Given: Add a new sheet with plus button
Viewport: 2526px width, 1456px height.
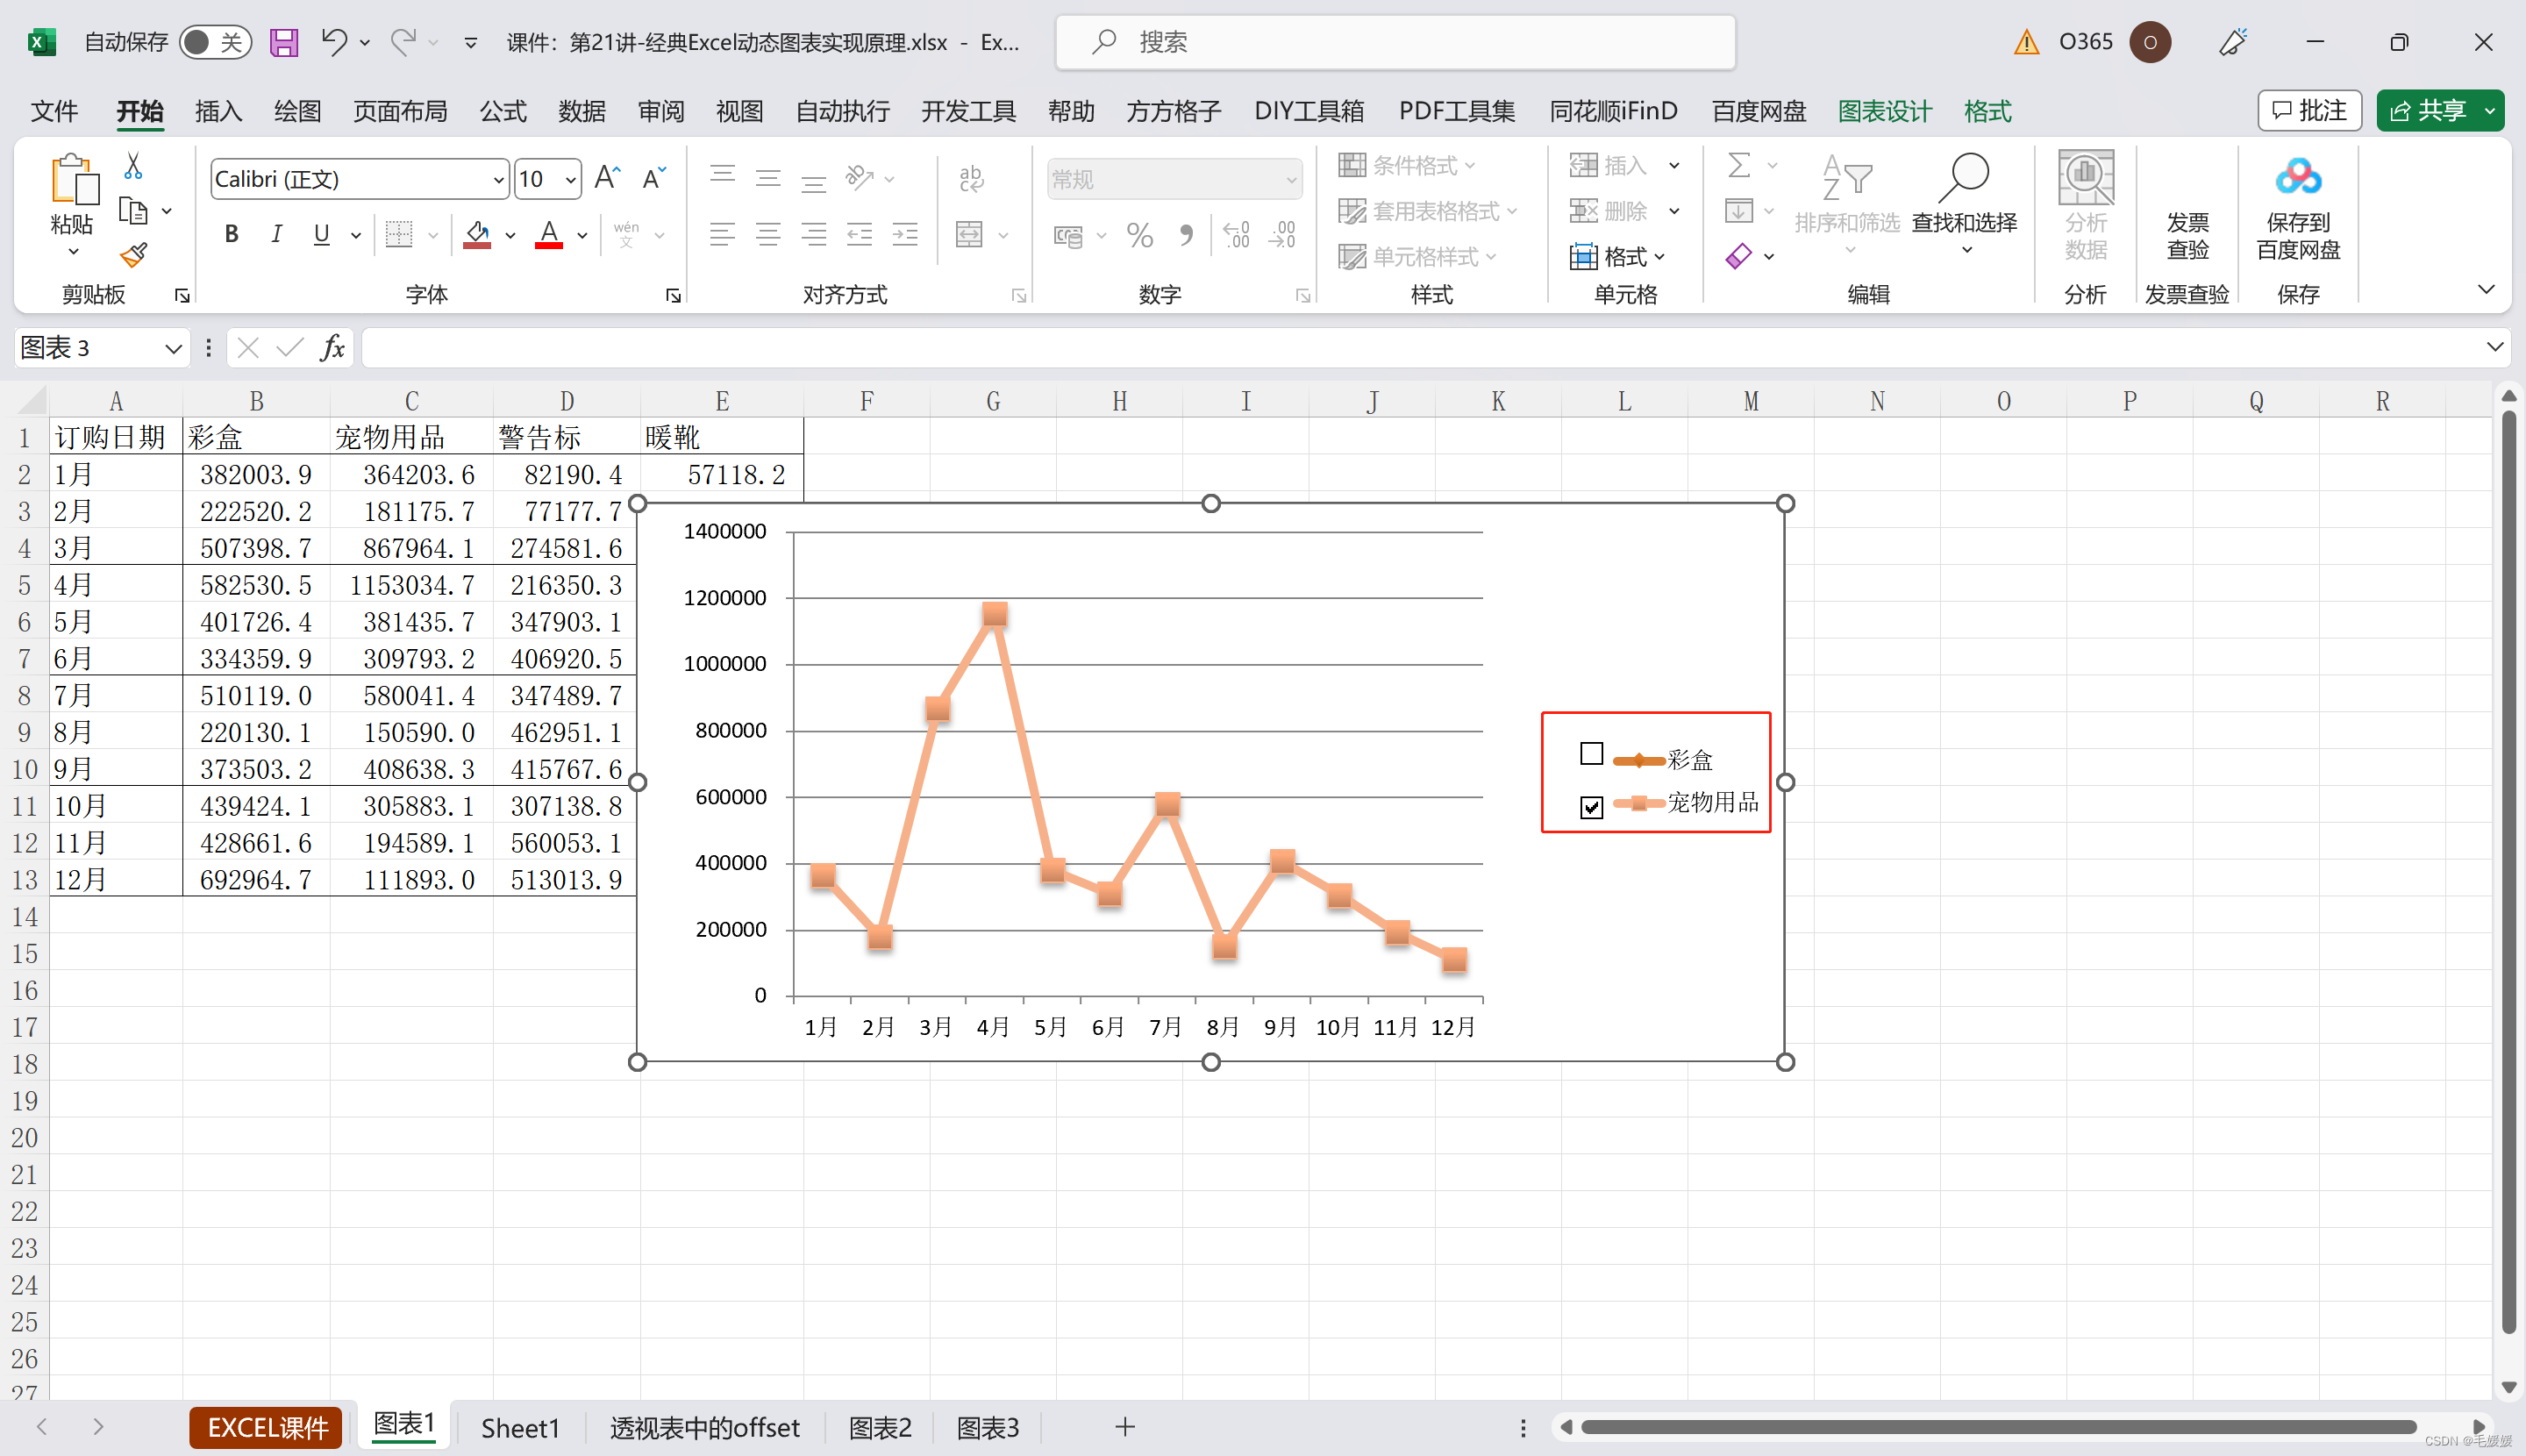Looking at the screenshot, I should 1125,1427.
